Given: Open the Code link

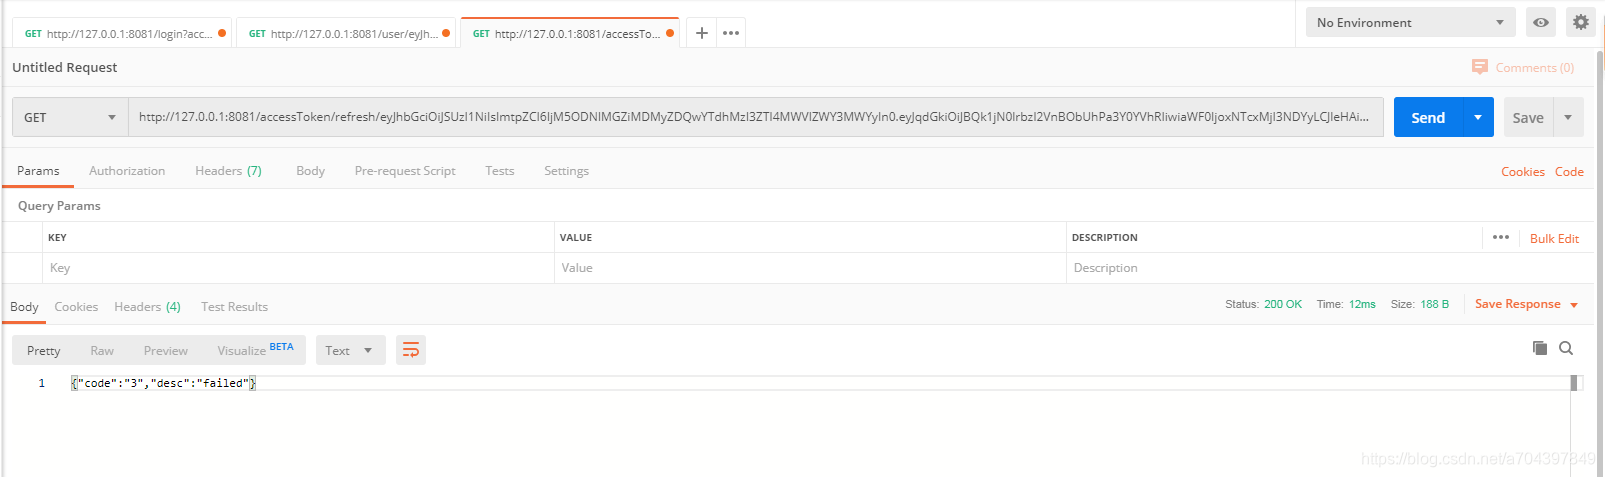Looking at the screenshot, I should [x=1569, y=172].
